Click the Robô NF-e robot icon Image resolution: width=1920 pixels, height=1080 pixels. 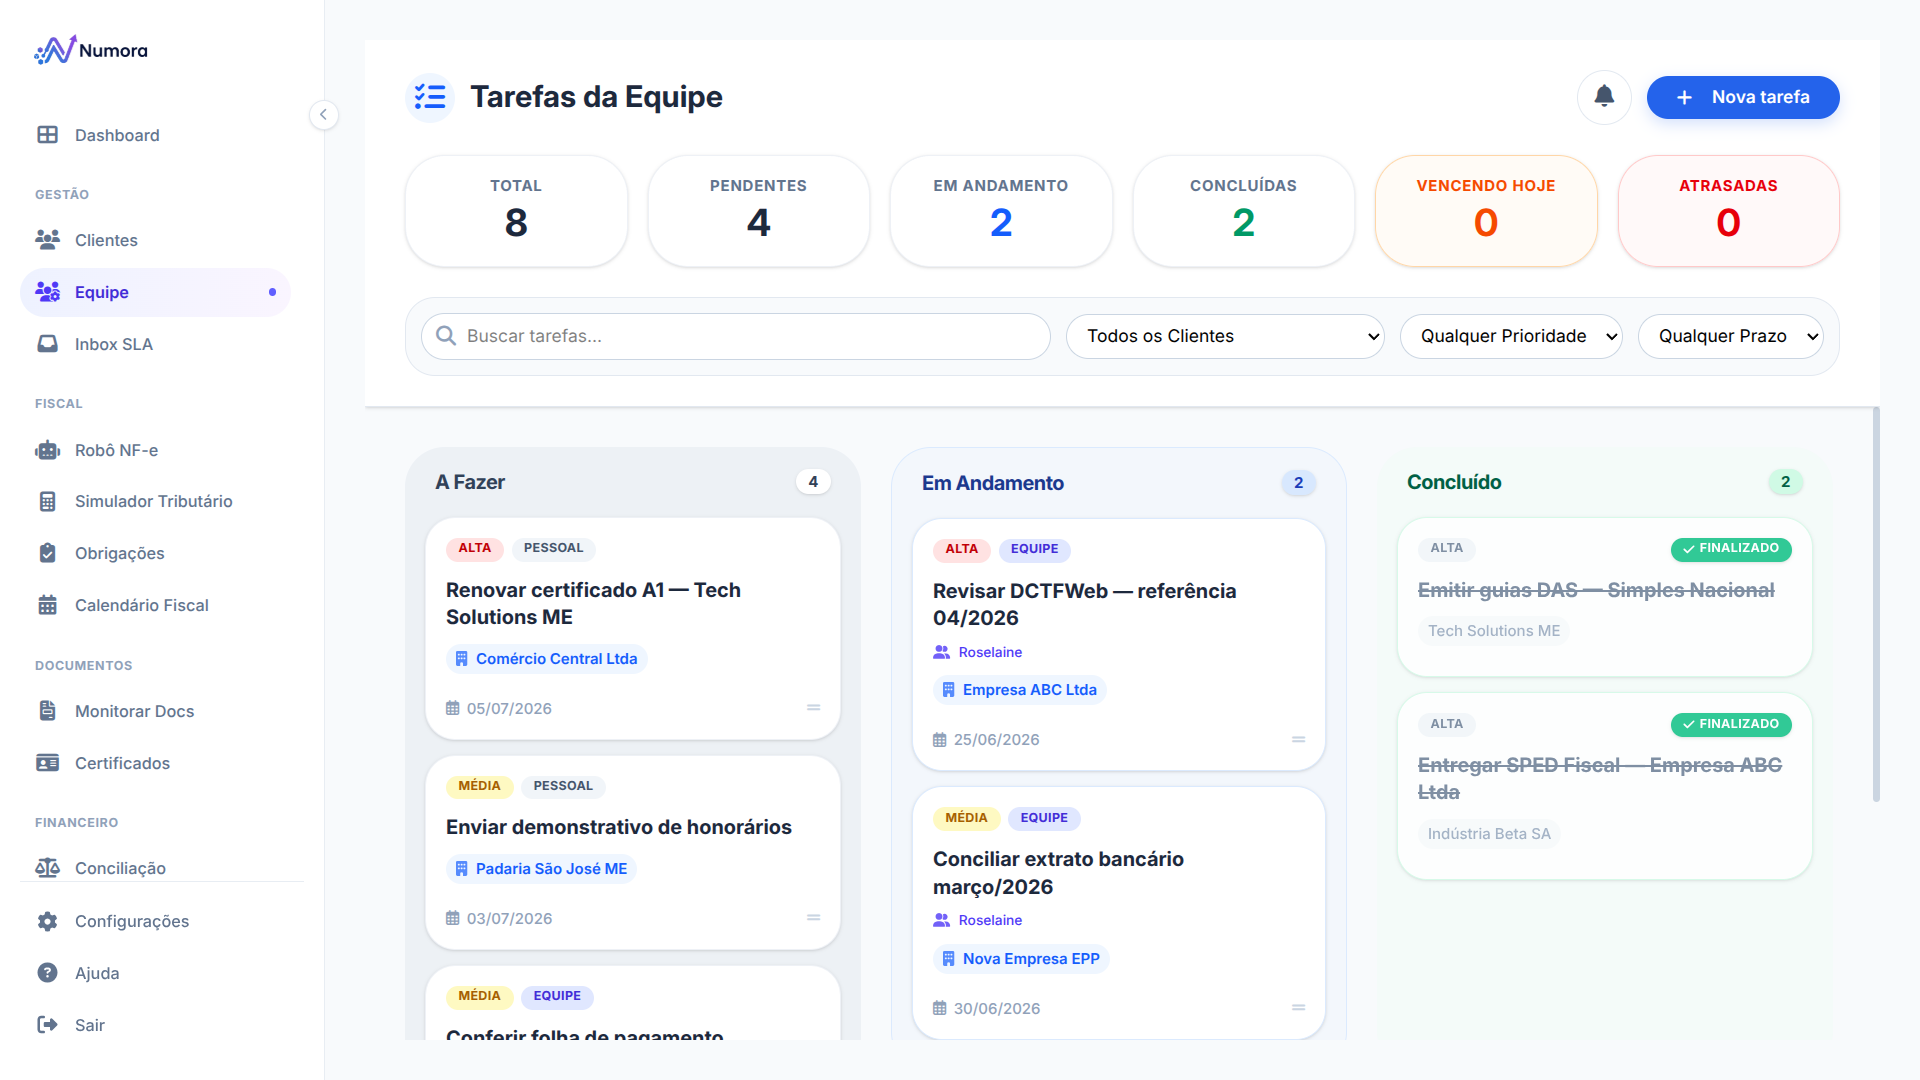pyautogui.click(x=47, y=450)
